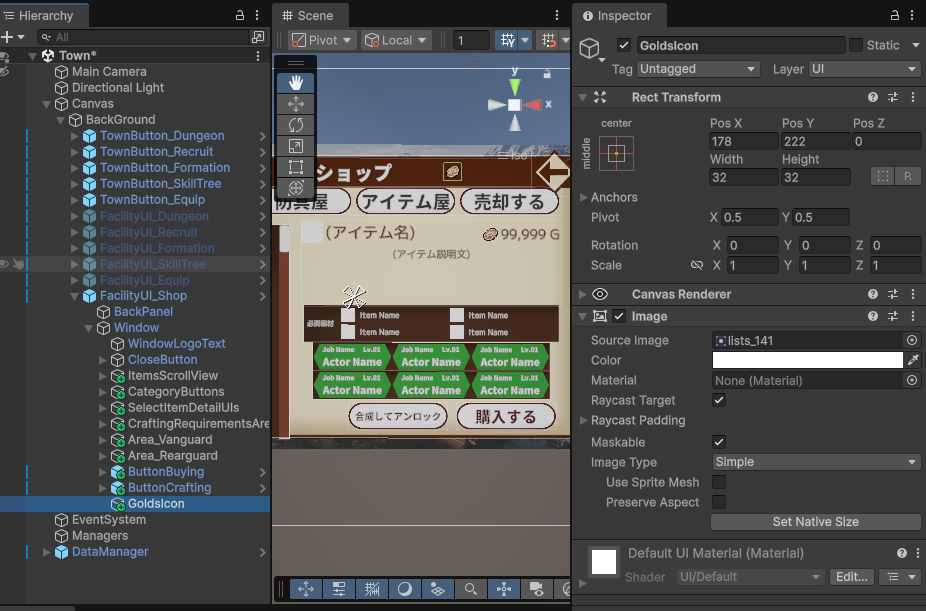Open the Image Color swatch
Image resolution: width=926 pixels, height=611 pixels.
click(808, 360)
